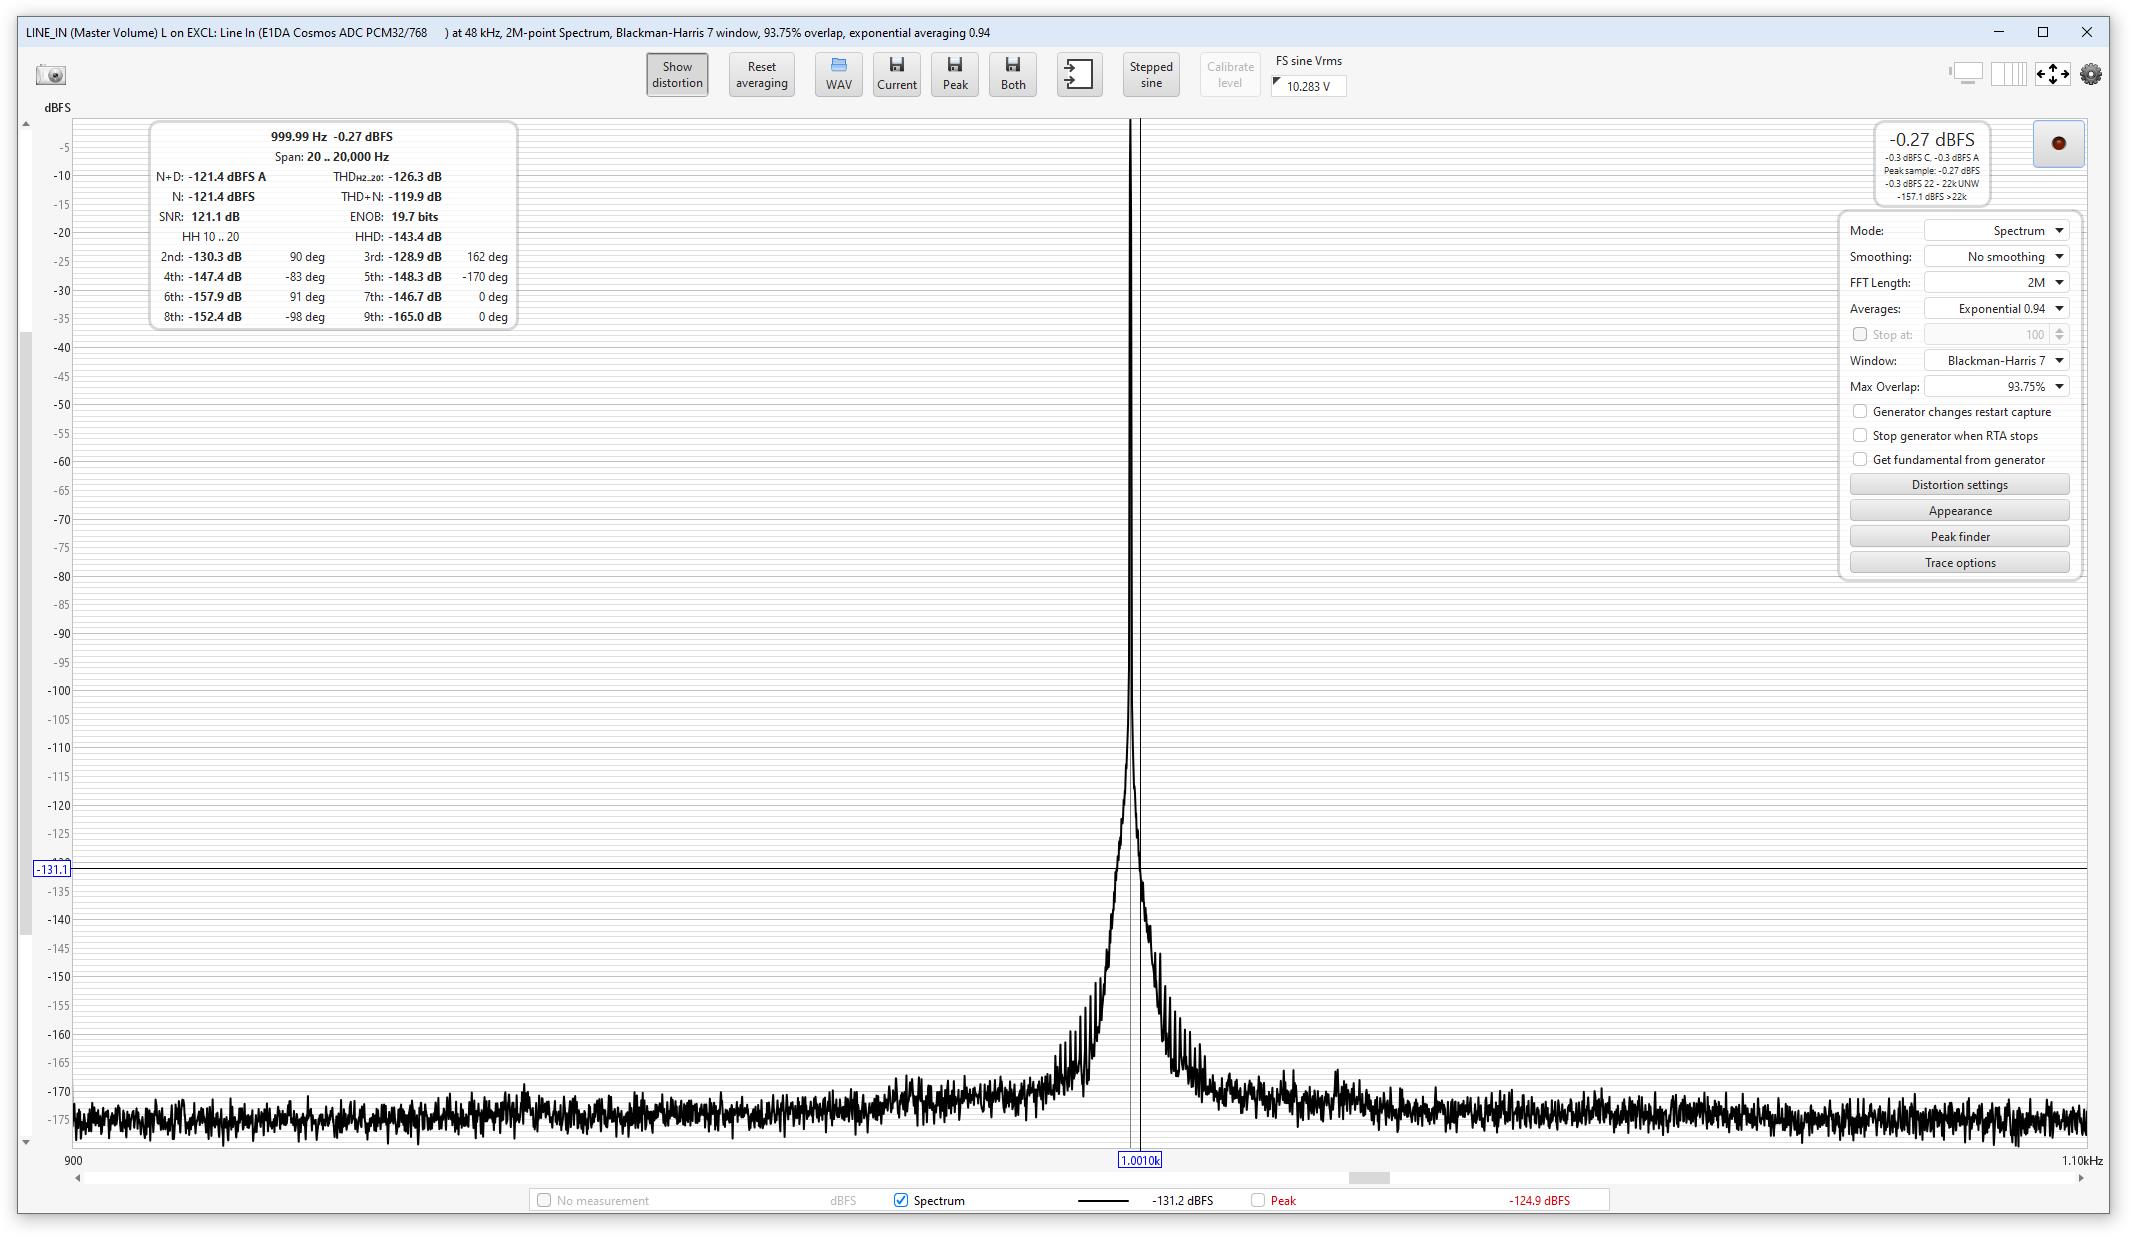Open the Smoothing dropdown
Image resolution: width=2131 pixels, height=1236 pixels.
point(1996,257)
